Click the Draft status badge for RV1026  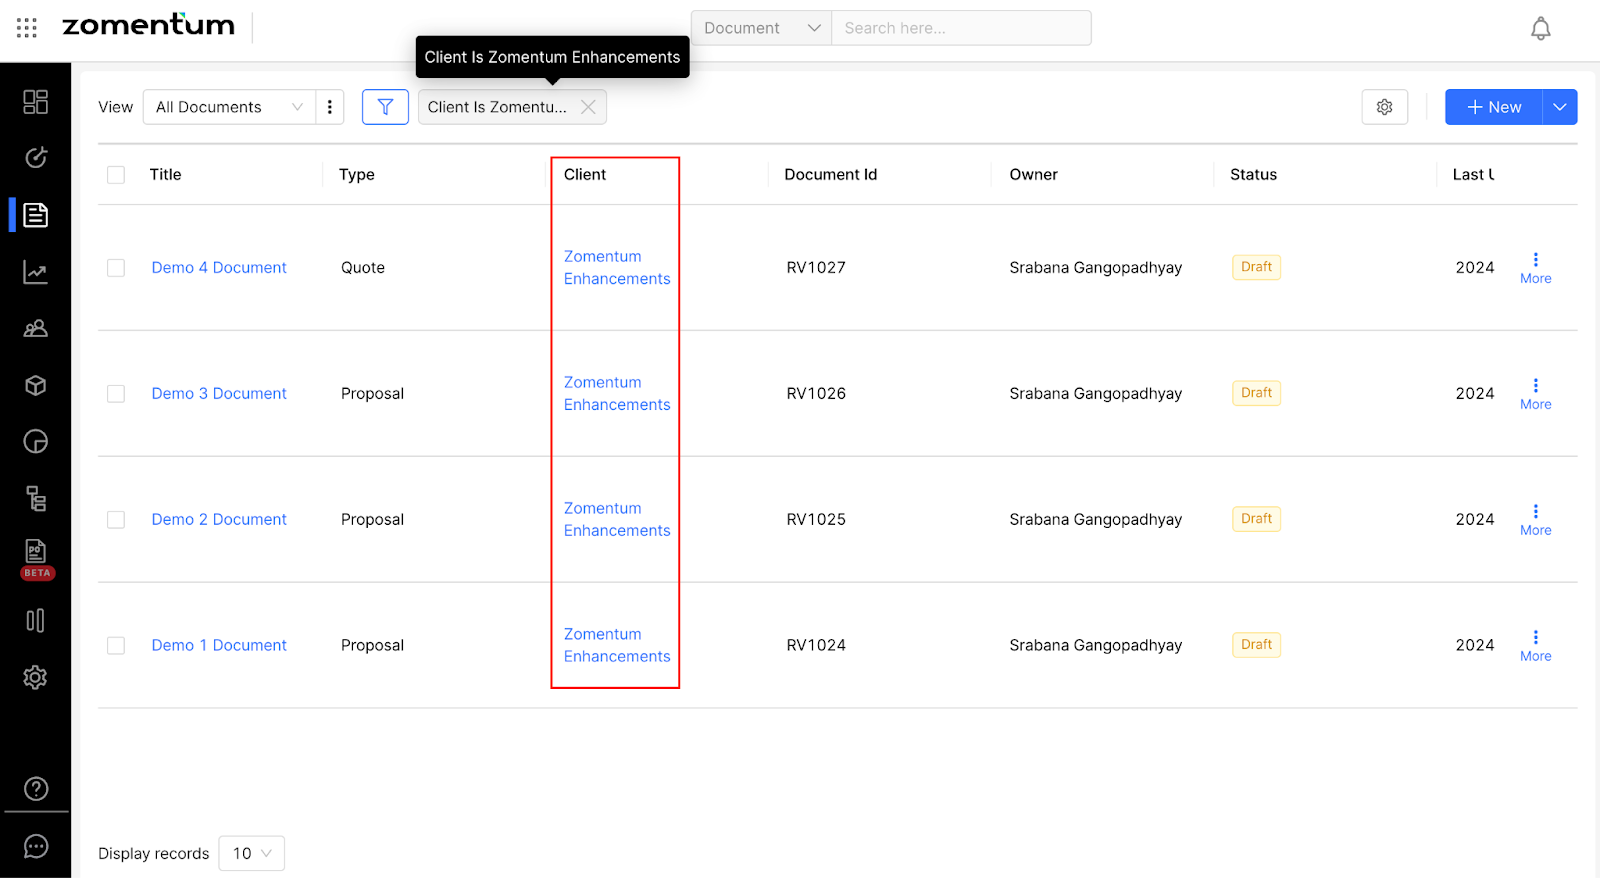[1257, 393]
